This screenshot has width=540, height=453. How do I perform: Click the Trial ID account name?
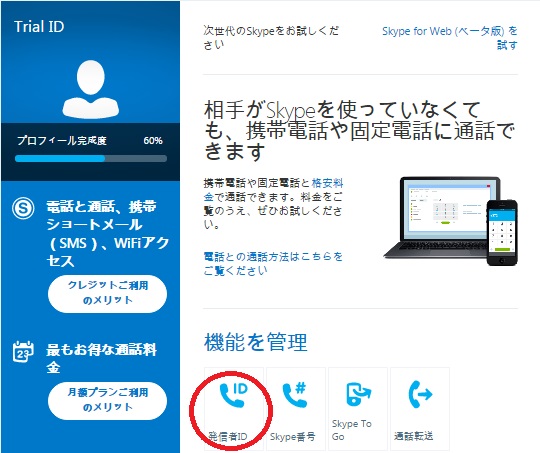(39, 27)
